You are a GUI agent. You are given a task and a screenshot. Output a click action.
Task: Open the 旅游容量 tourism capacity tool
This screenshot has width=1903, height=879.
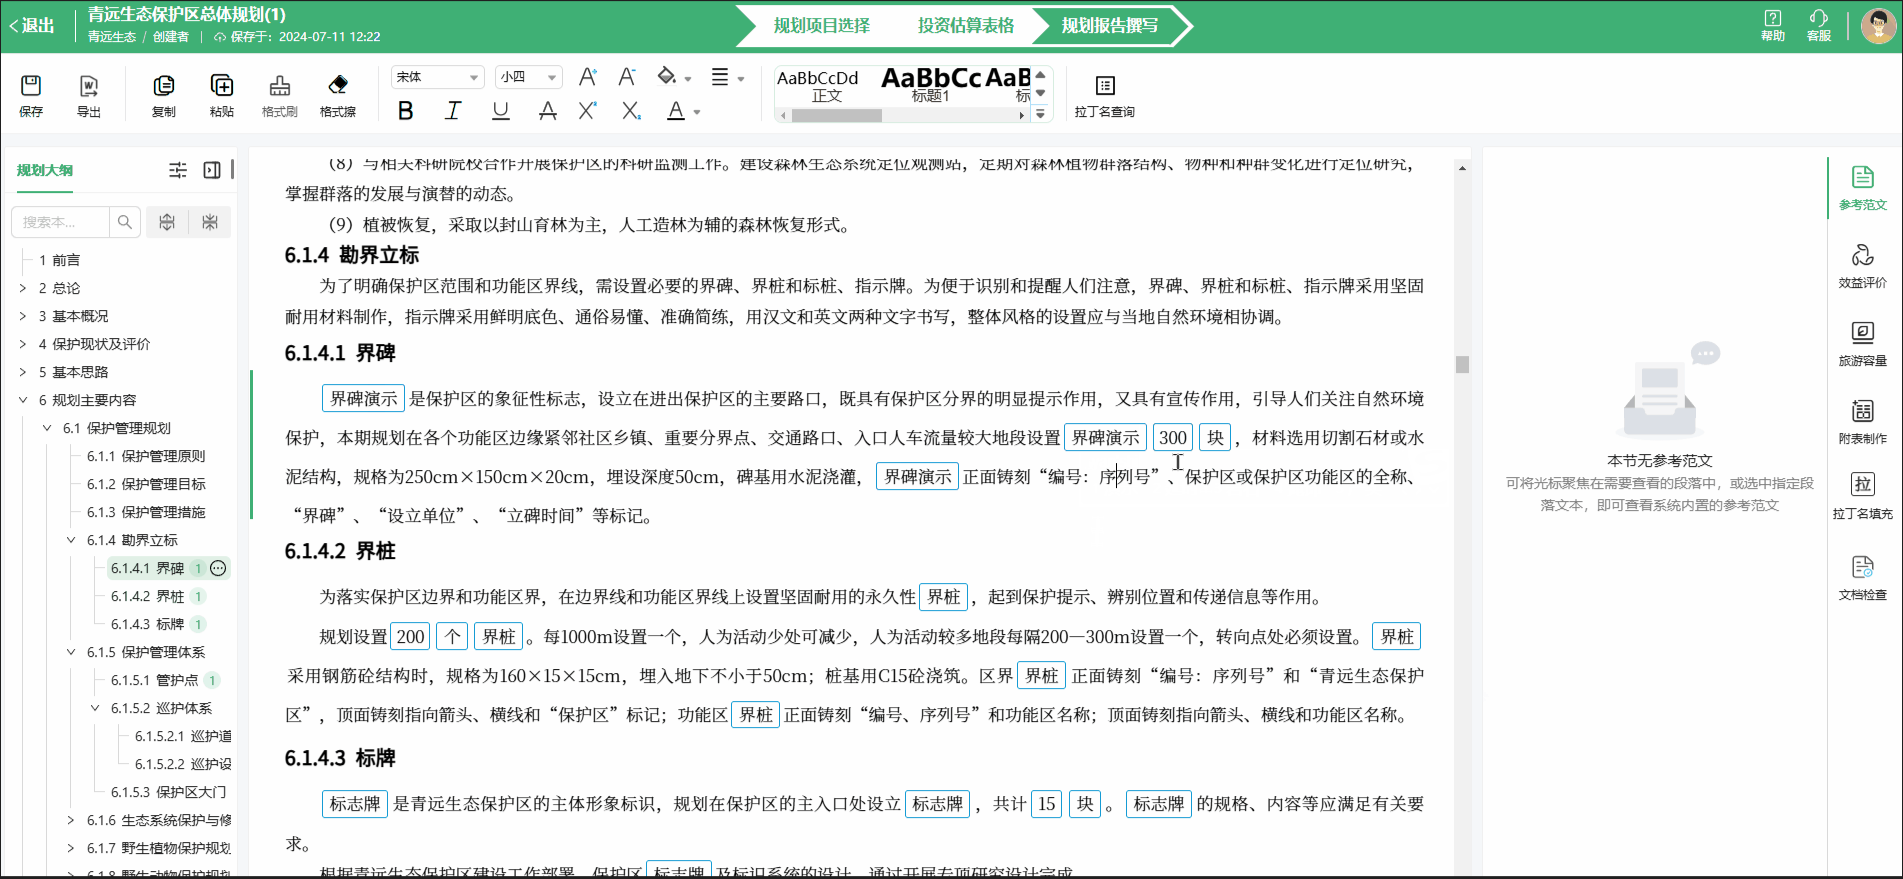1862,344
